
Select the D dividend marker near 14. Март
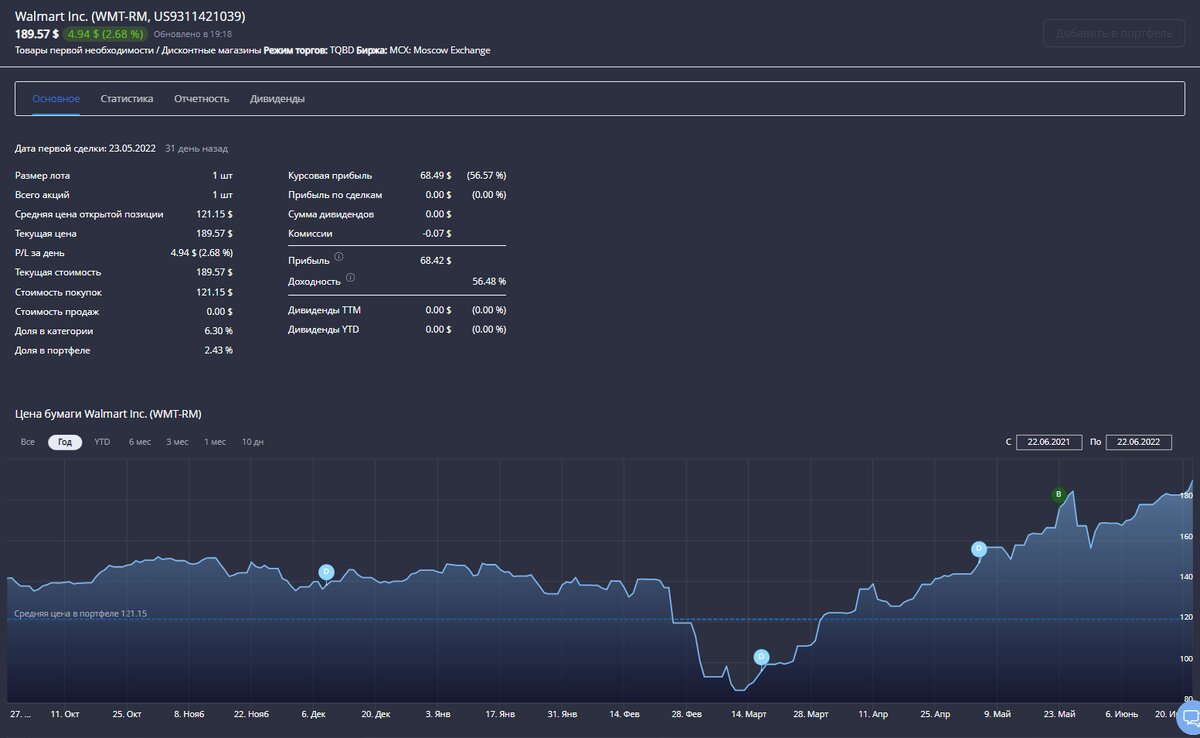(761, 656)
